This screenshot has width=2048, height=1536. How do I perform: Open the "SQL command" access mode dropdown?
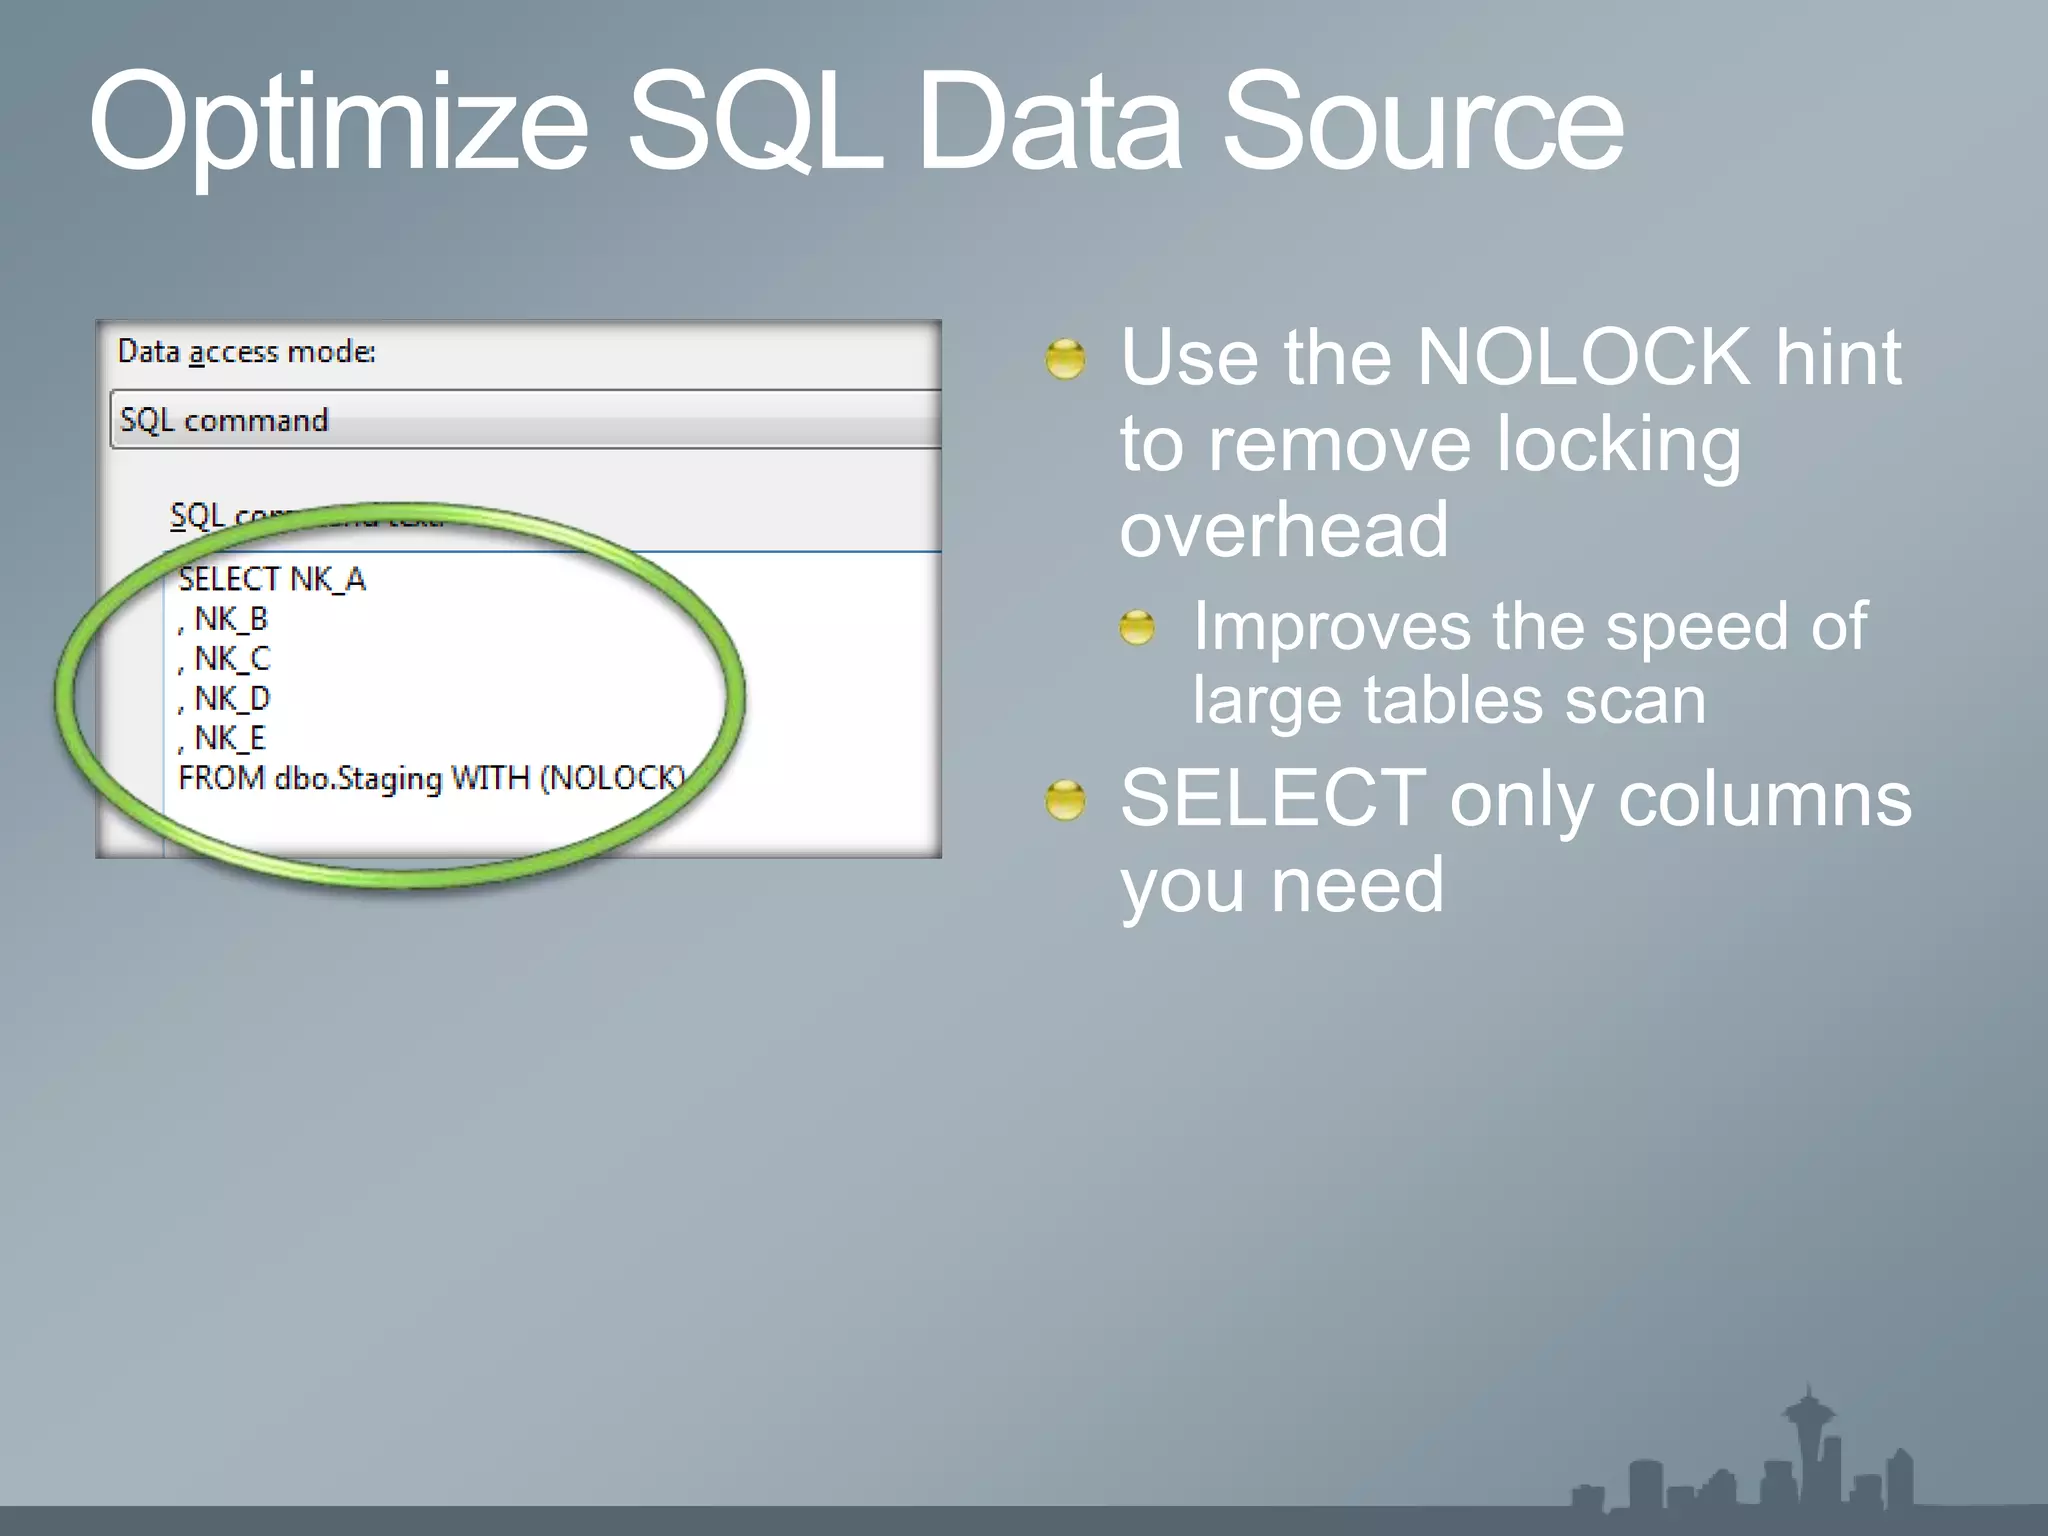pos(525,420)
